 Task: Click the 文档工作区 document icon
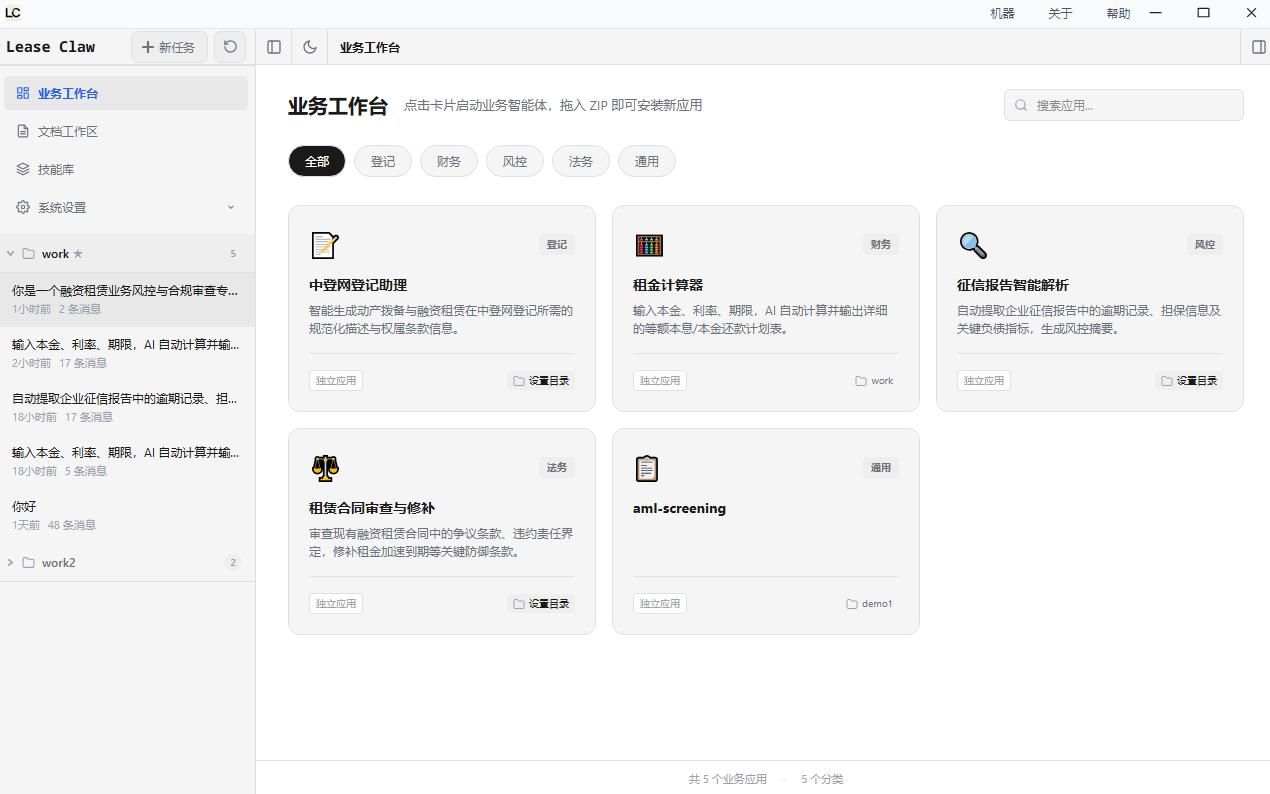pyautogui.click(x=23, y=131)
